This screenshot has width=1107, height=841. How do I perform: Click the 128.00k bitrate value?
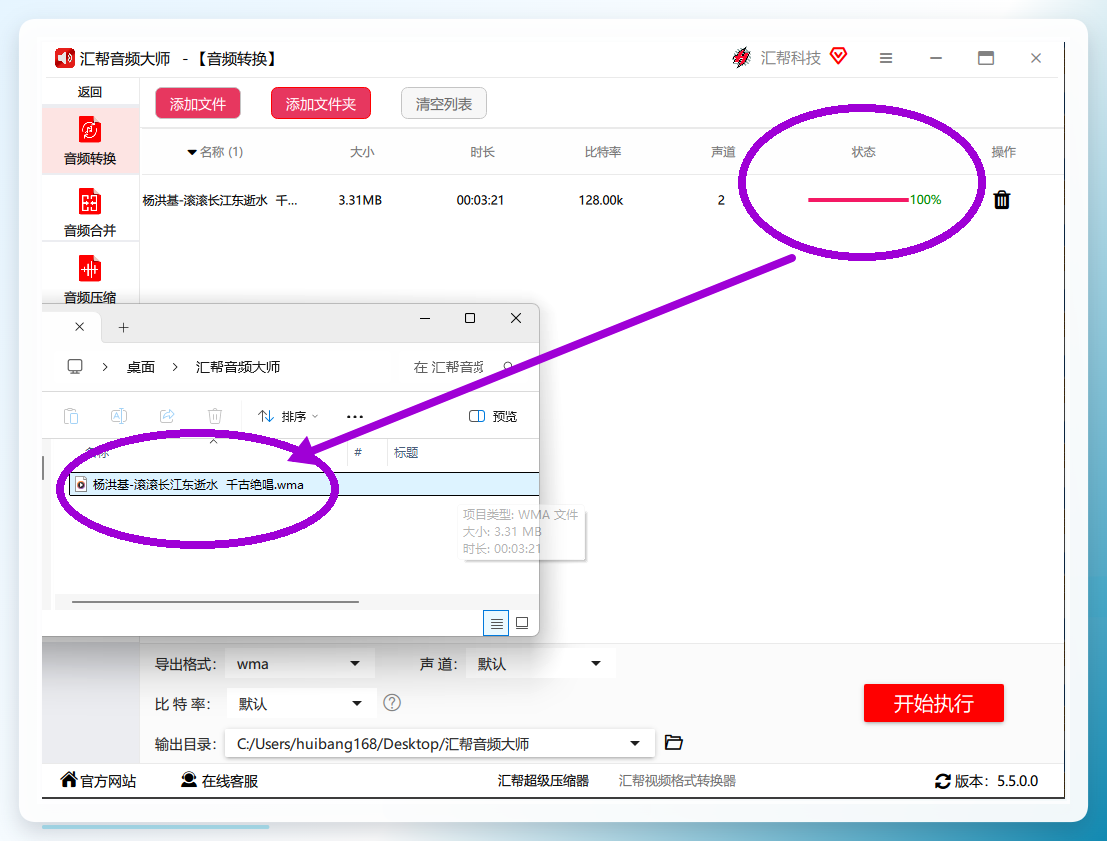click(601, 200)
